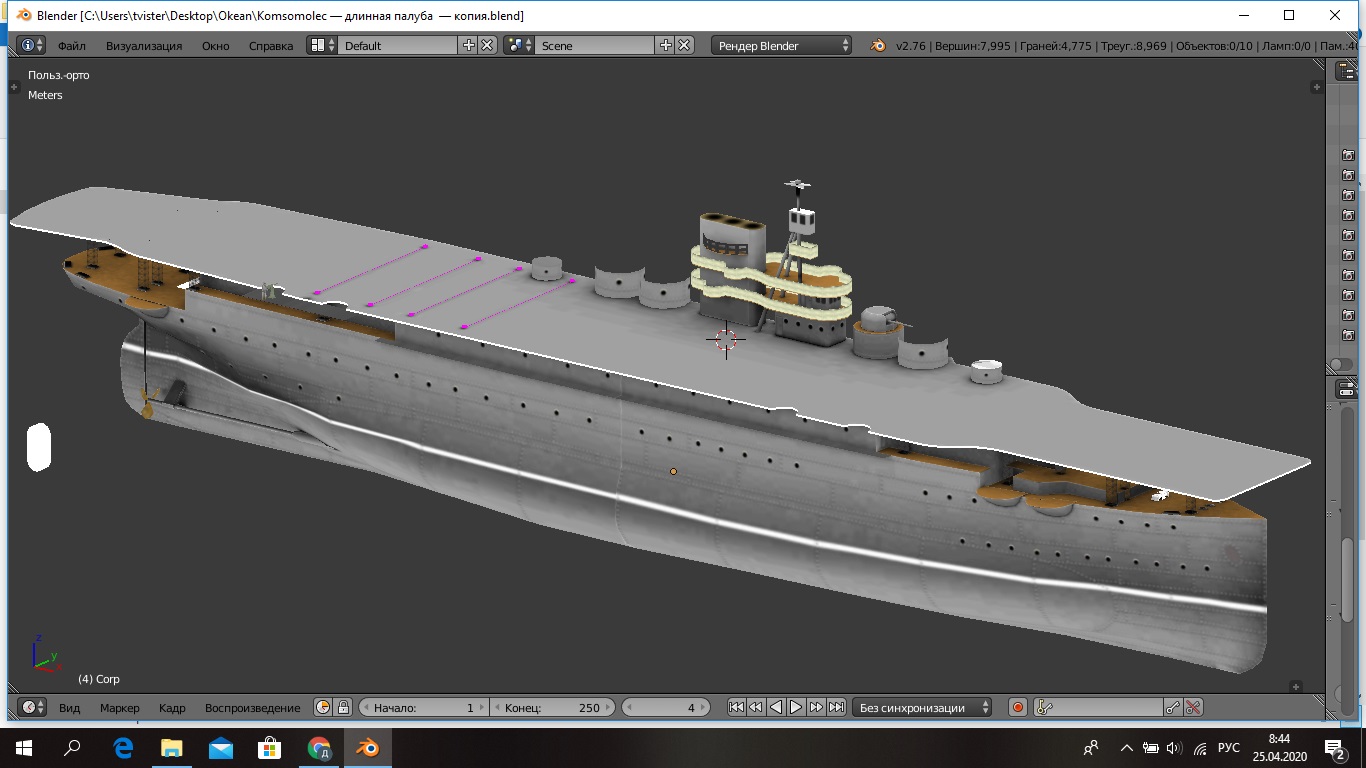Viewport: 1366px width, 768px height.
Task: Open the Рендер Blender engine dropdown
Action: click(x=782, y=45)
